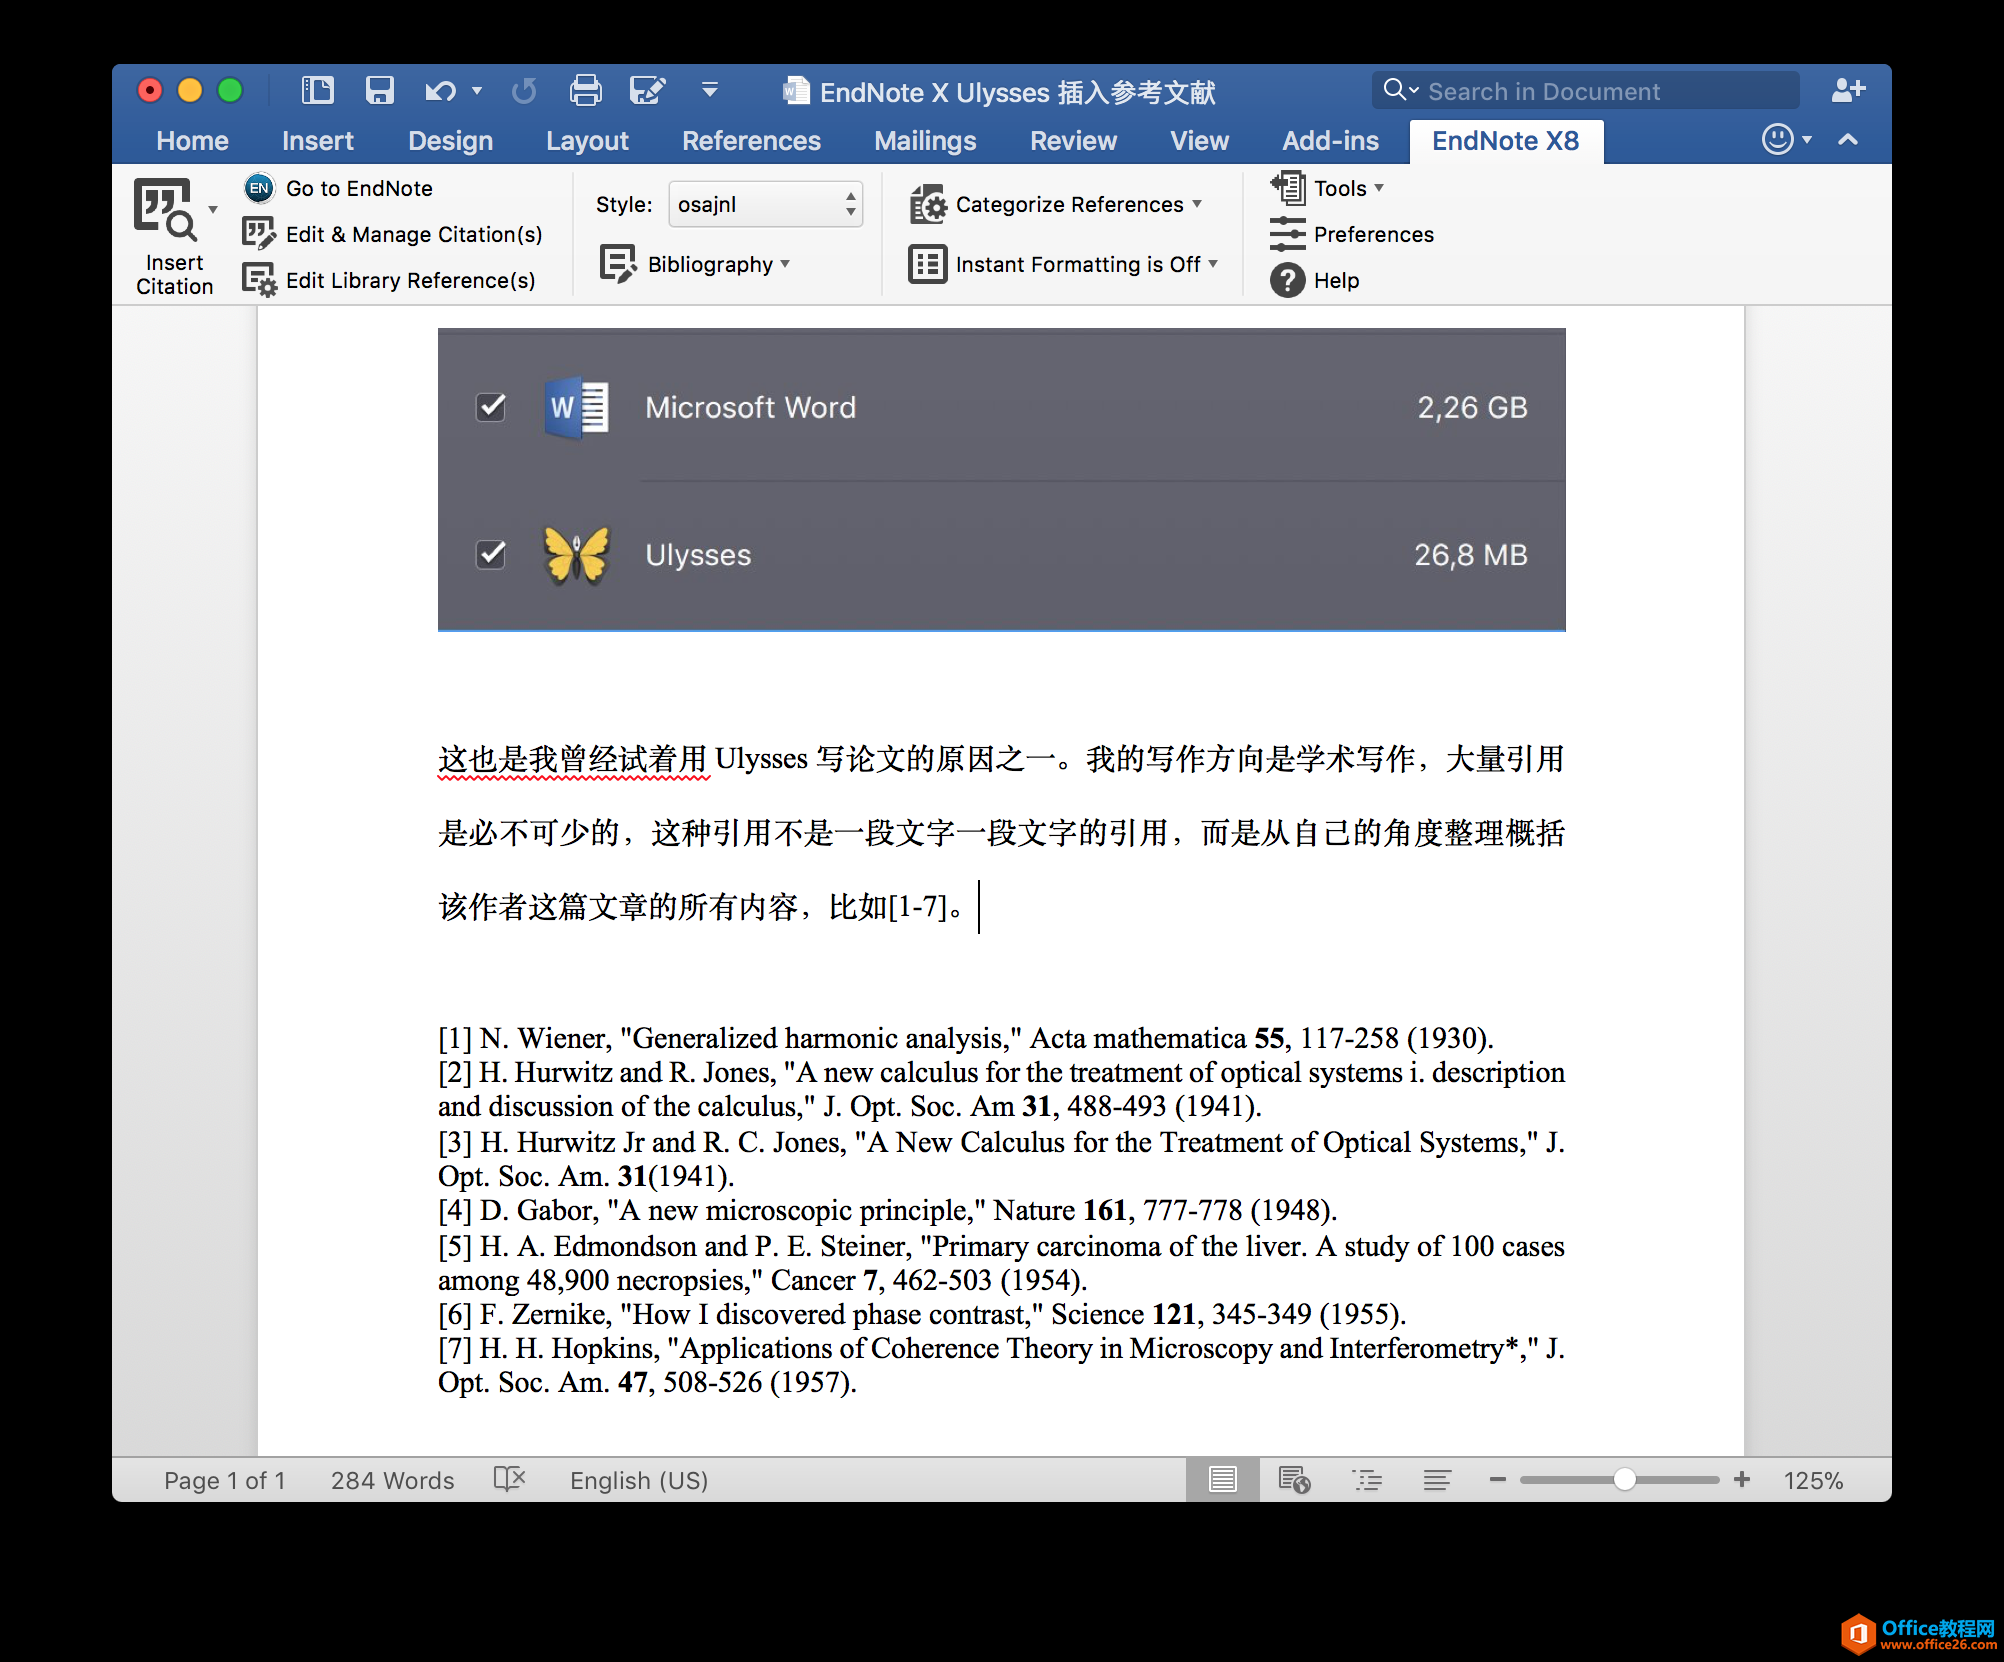Click the Share user icon
The height and width of the screenshot is (1662, 2004).
point(1847,91)
